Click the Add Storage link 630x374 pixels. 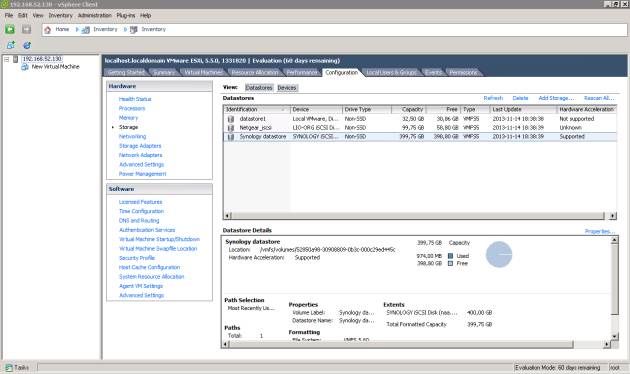click(x=556, y=98)
